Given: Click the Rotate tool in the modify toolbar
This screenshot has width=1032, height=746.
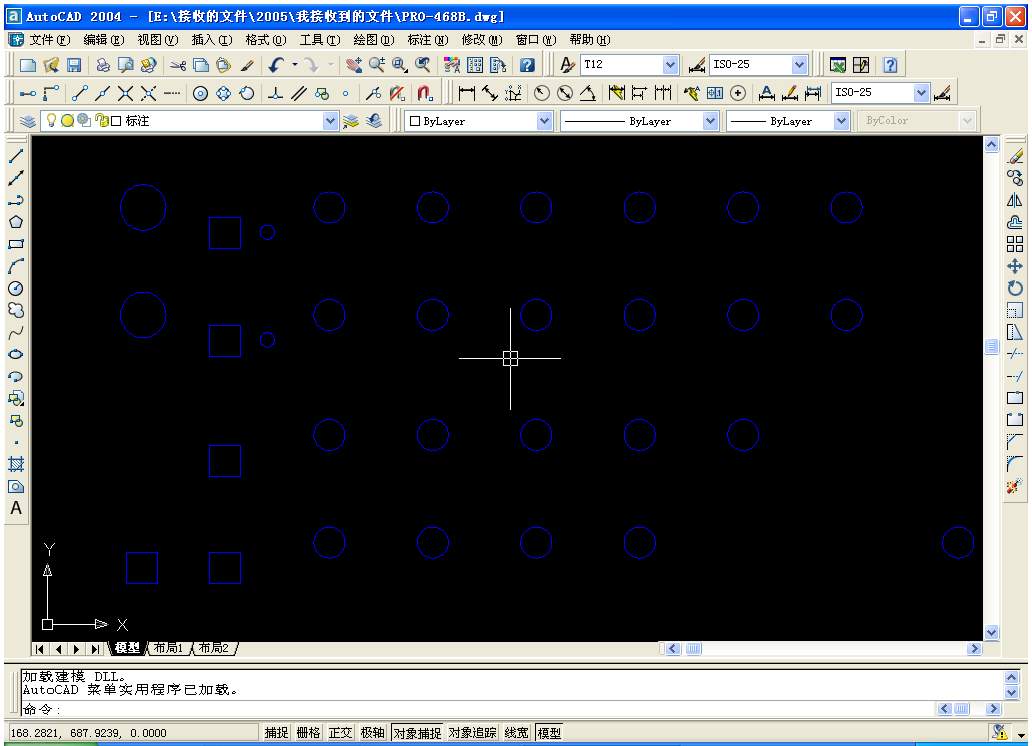Looking at the screenshot, I should (x=1015, y=288).
